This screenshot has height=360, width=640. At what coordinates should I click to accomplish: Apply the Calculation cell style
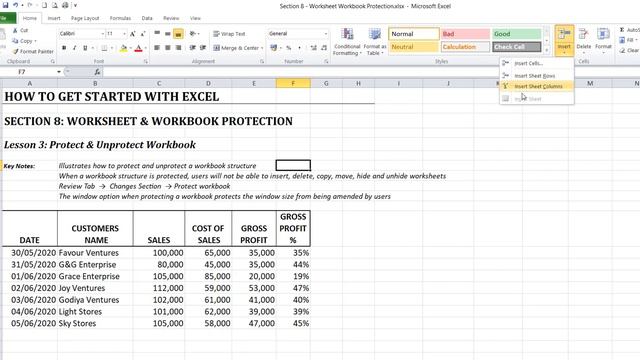465,47
